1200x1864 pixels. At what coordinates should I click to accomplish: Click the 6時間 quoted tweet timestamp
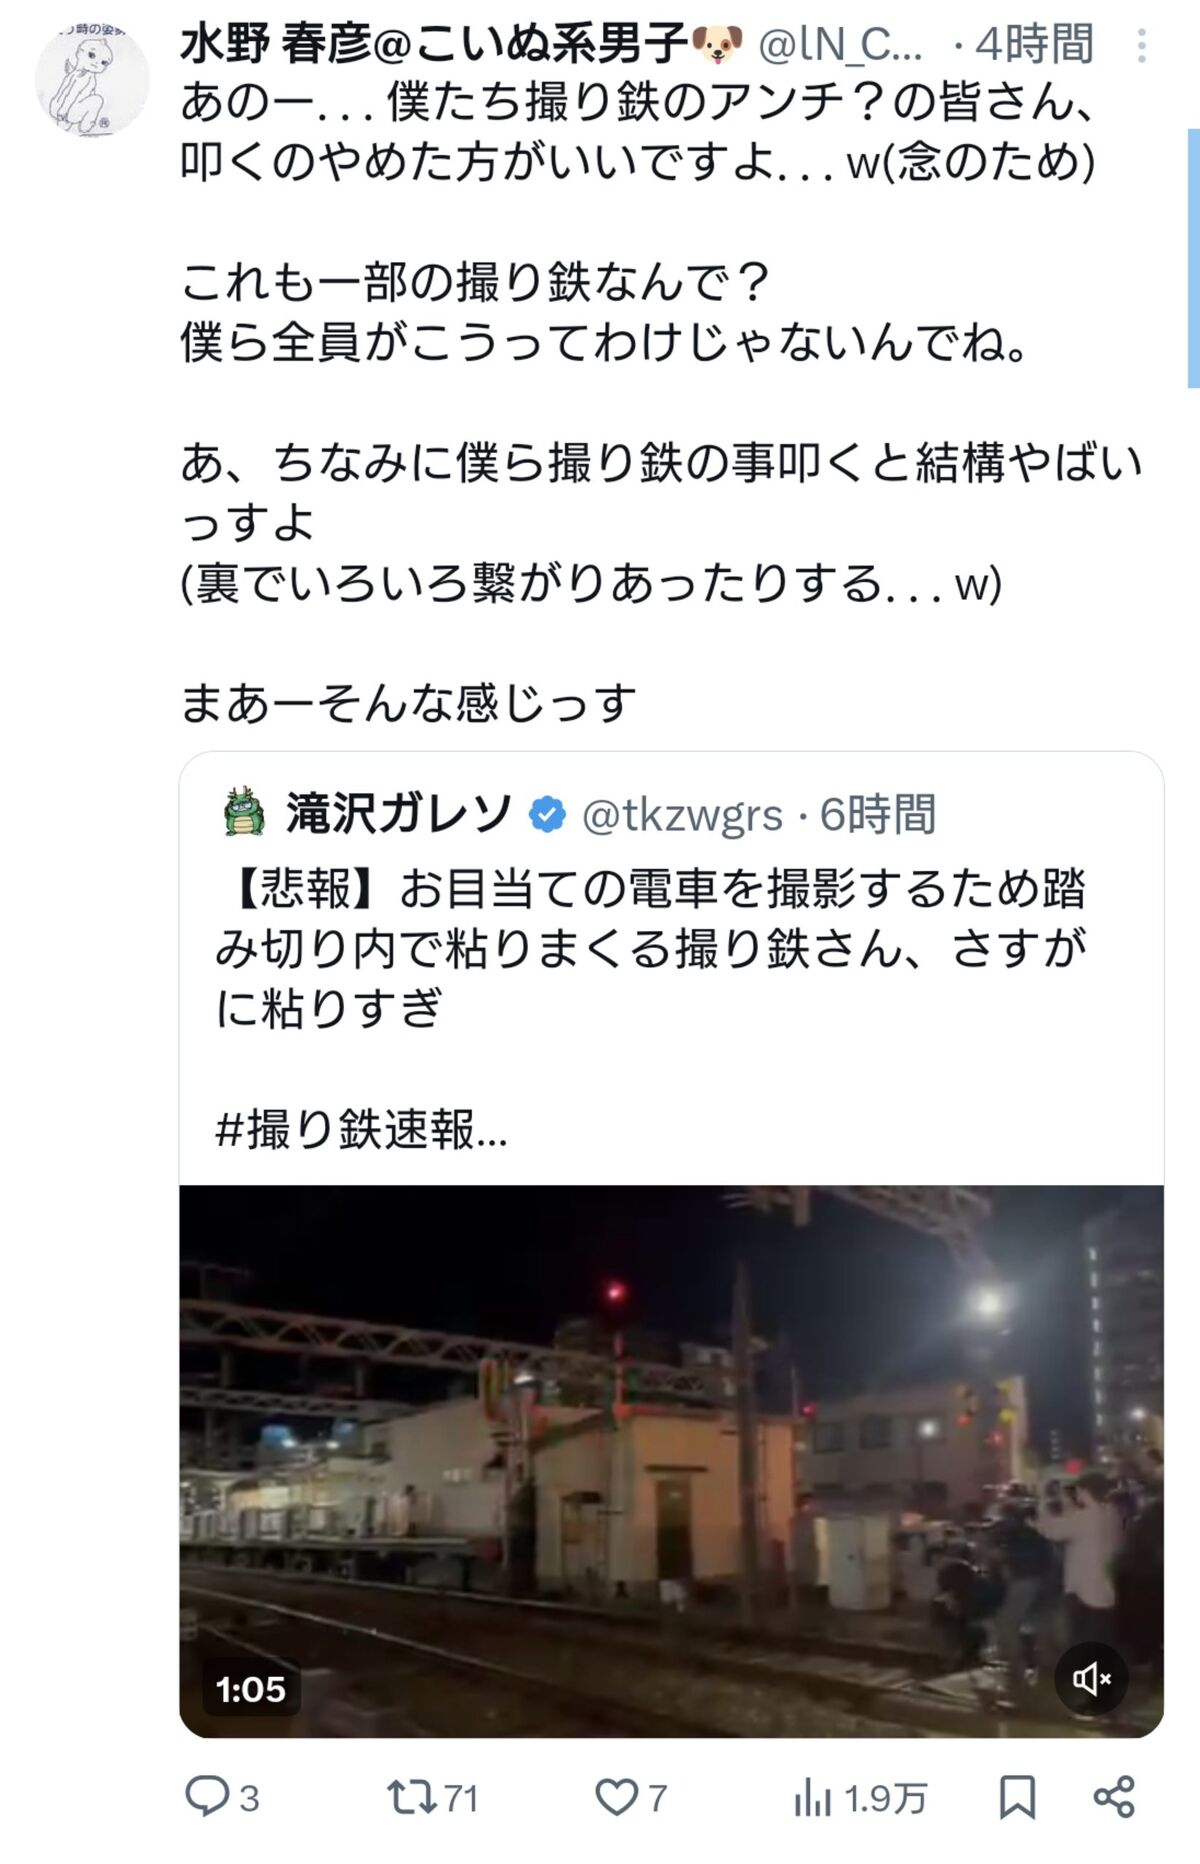pos(878,815)
